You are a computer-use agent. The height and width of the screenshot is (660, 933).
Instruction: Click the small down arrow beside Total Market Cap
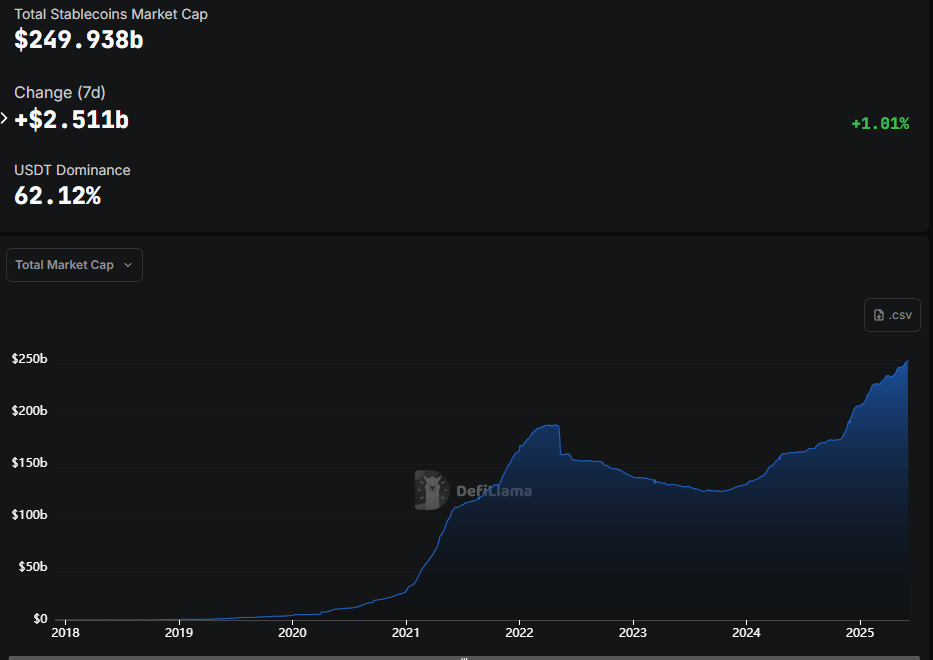tap(128, 266)
